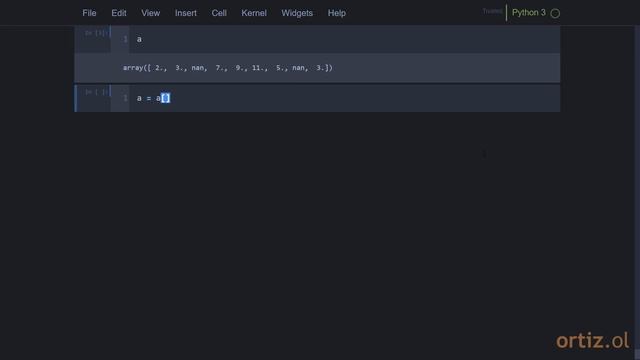The image size is (640, 360).
Task: Click into the code cell 'a = a[]'
Action: click(x=344, y=98)
